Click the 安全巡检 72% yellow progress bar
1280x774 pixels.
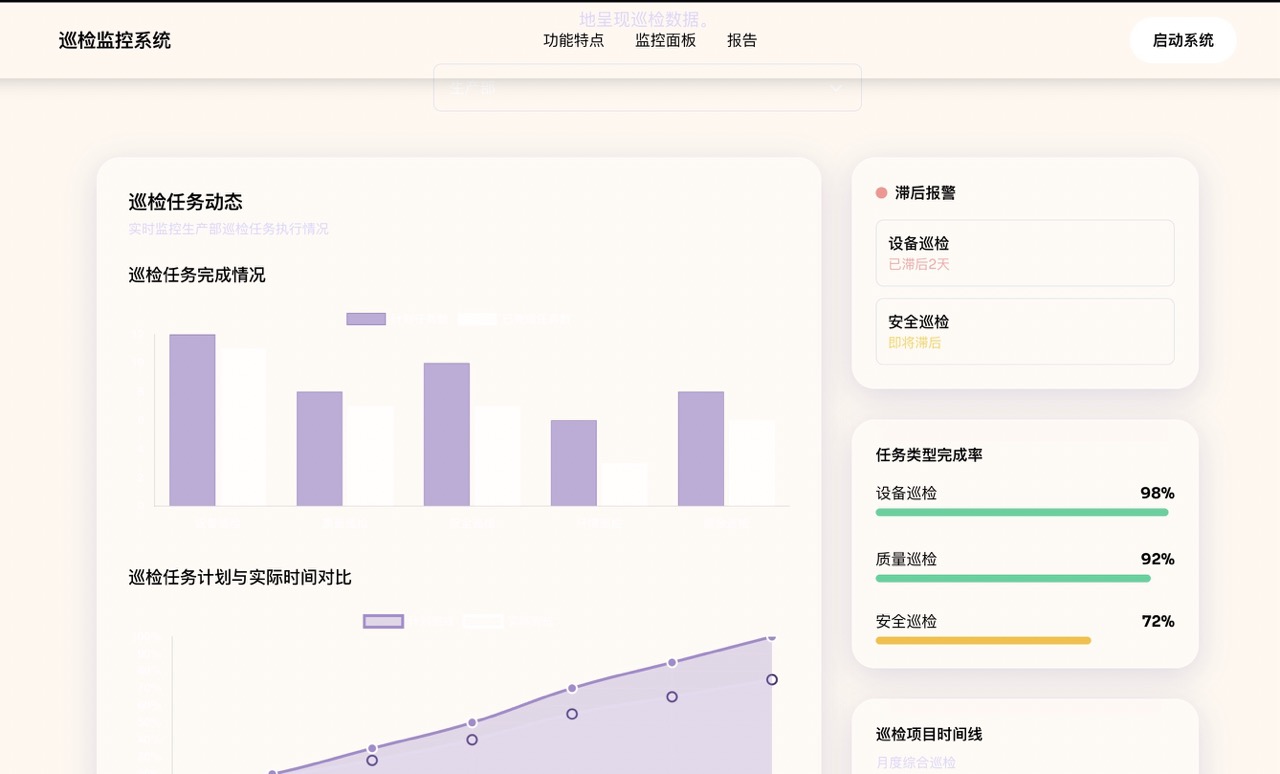click(x=983, y=640)
